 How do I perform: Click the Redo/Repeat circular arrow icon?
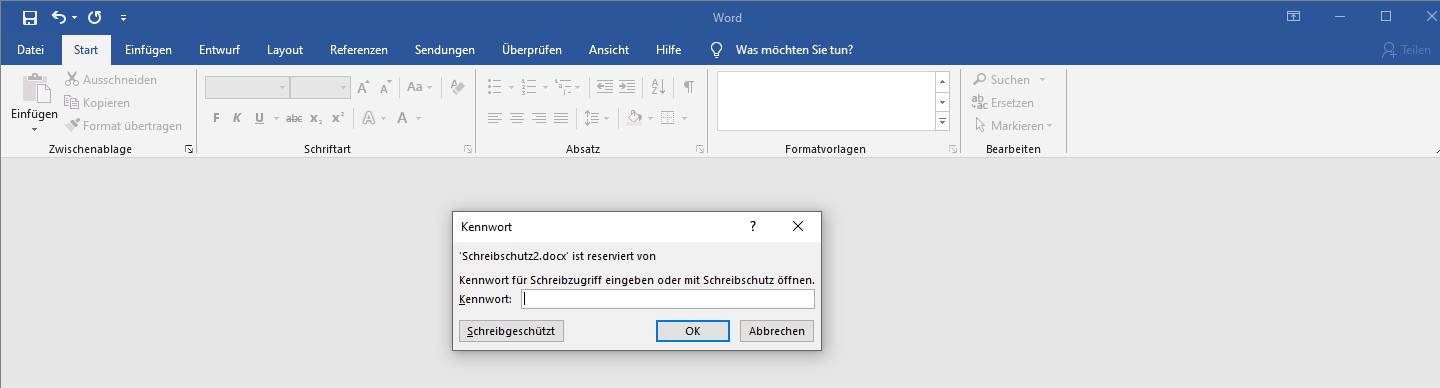pyautogui.click(x=95, y=17)
